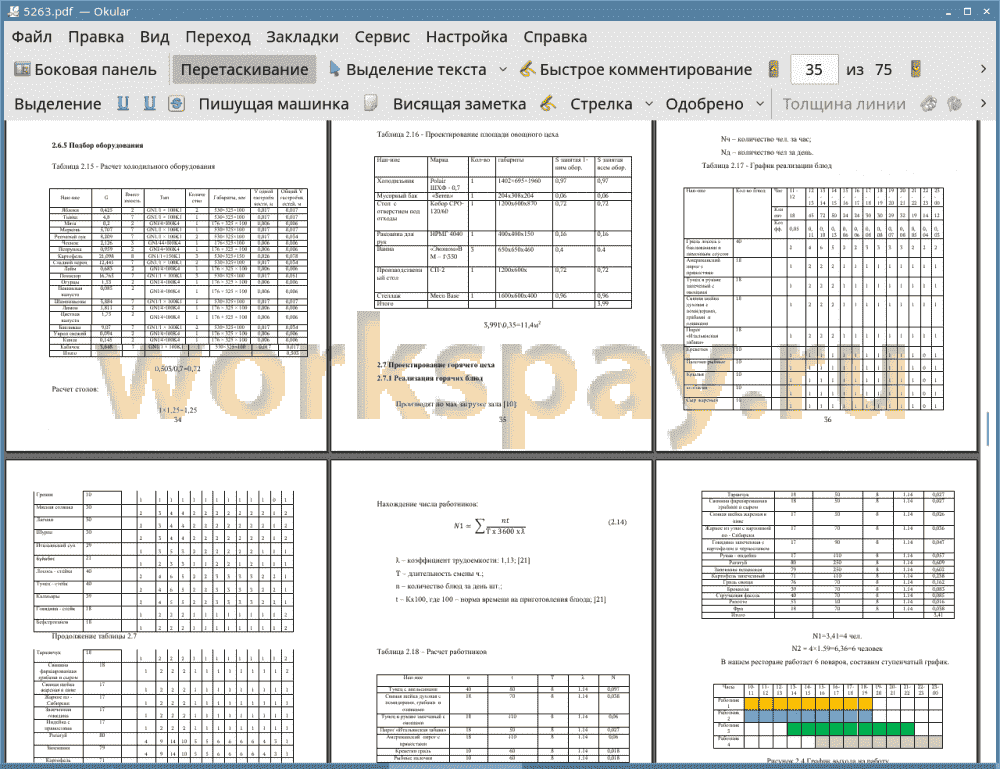
Task: Open the Правка menu
Action: pos(96,37)
